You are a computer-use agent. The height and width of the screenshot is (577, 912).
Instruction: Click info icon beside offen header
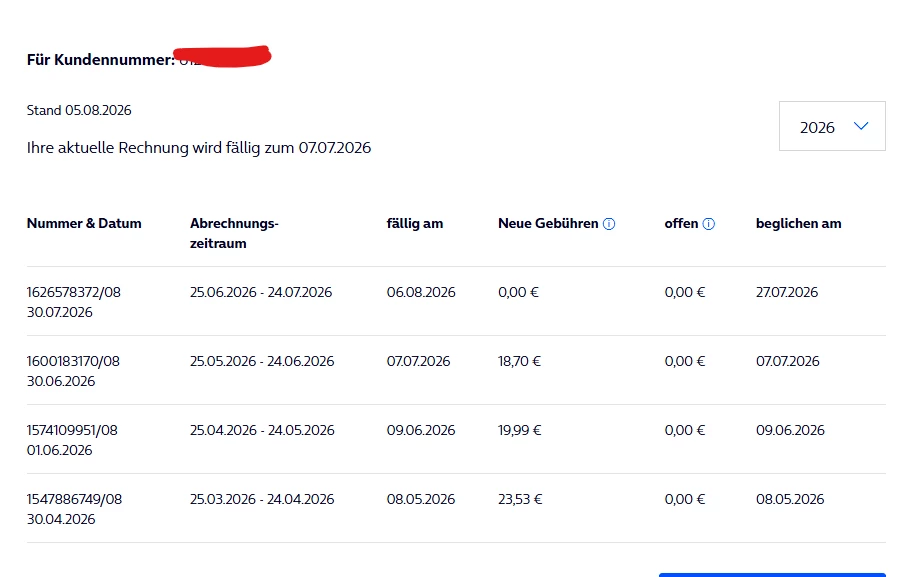[x=708, y=224]
